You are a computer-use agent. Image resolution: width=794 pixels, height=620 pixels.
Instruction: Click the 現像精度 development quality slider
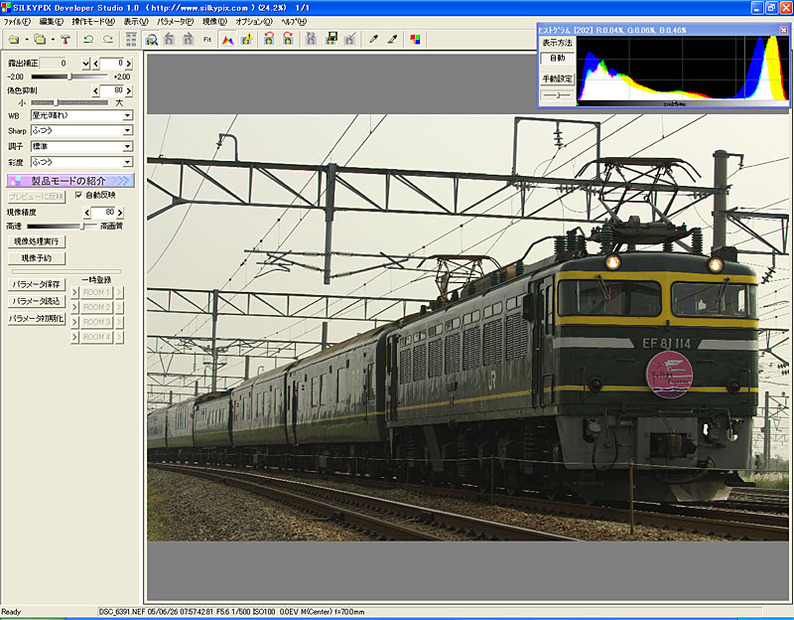point(61,226)
